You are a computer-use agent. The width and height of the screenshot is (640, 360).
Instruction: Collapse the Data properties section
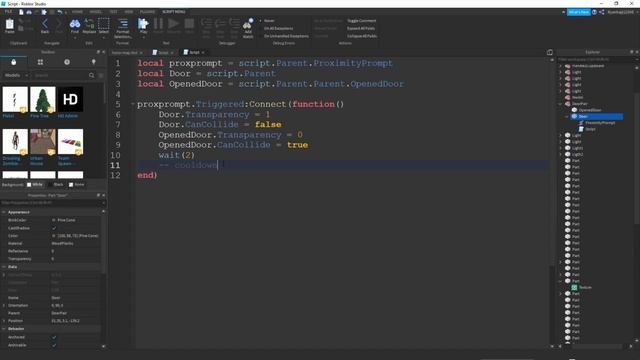[4, 267]
